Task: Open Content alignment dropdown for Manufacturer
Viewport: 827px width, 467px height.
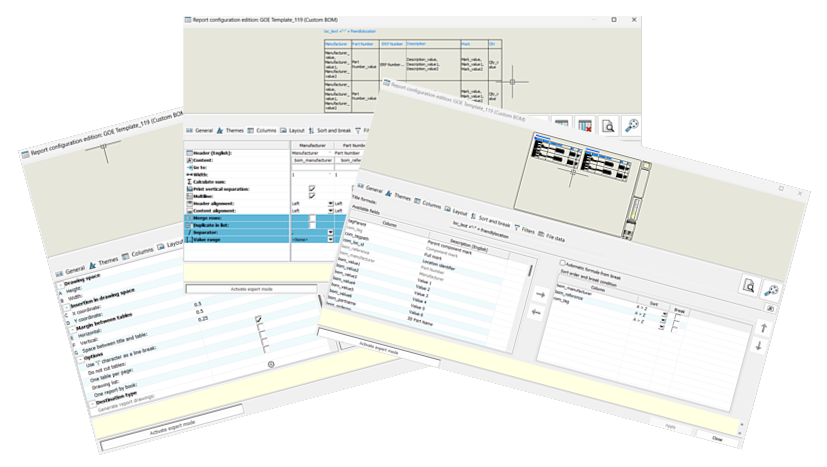Action: pos(330,211)
